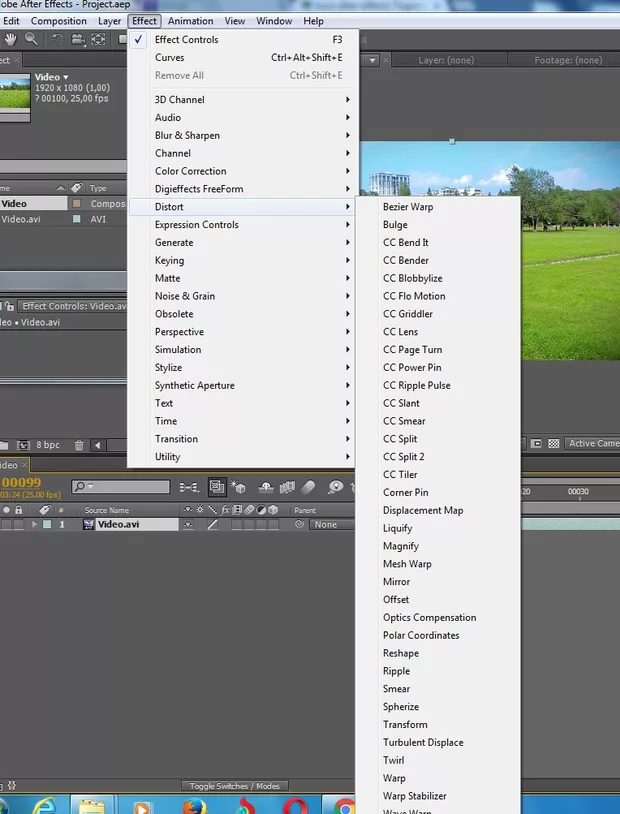Enable Motion Blur timeline icon
The width and height of the screenshot is (620, 814).
[309, 487]
